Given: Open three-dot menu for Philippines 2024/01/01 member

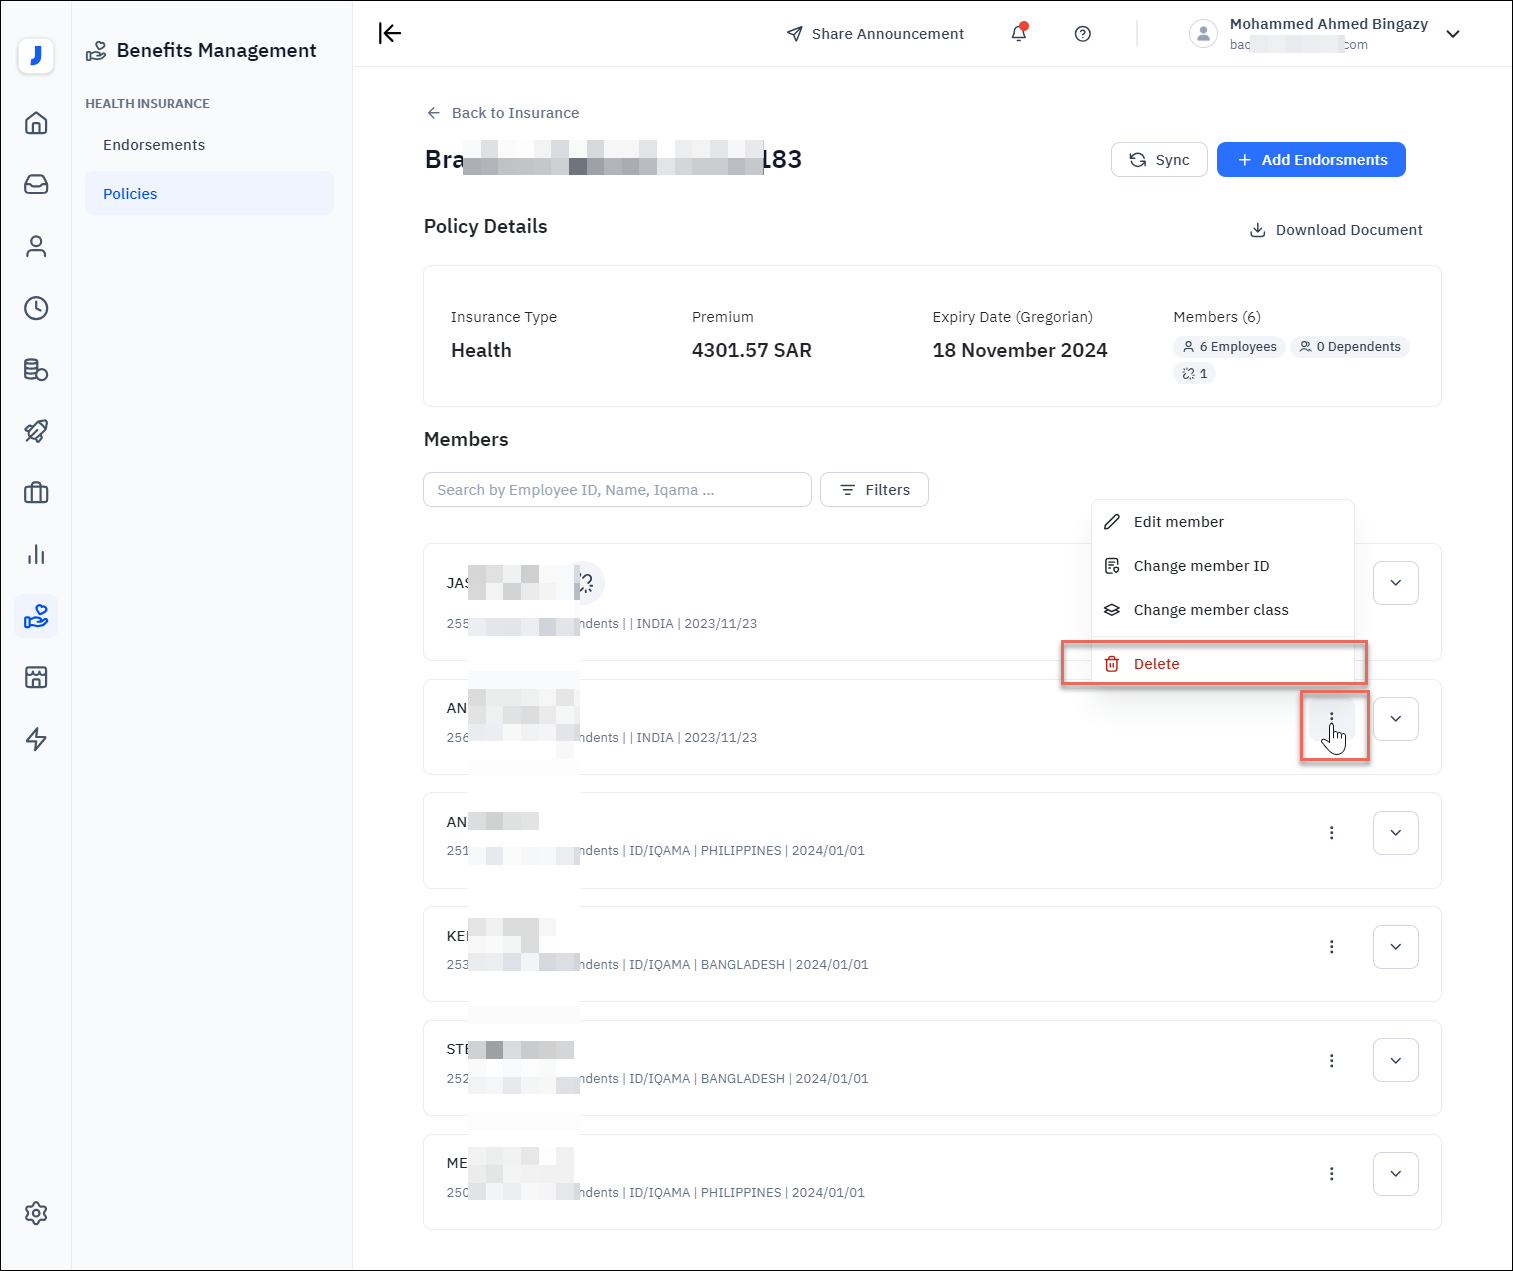Looking at the screenshot, I should pyautogui.click(x=1331, y=833).
